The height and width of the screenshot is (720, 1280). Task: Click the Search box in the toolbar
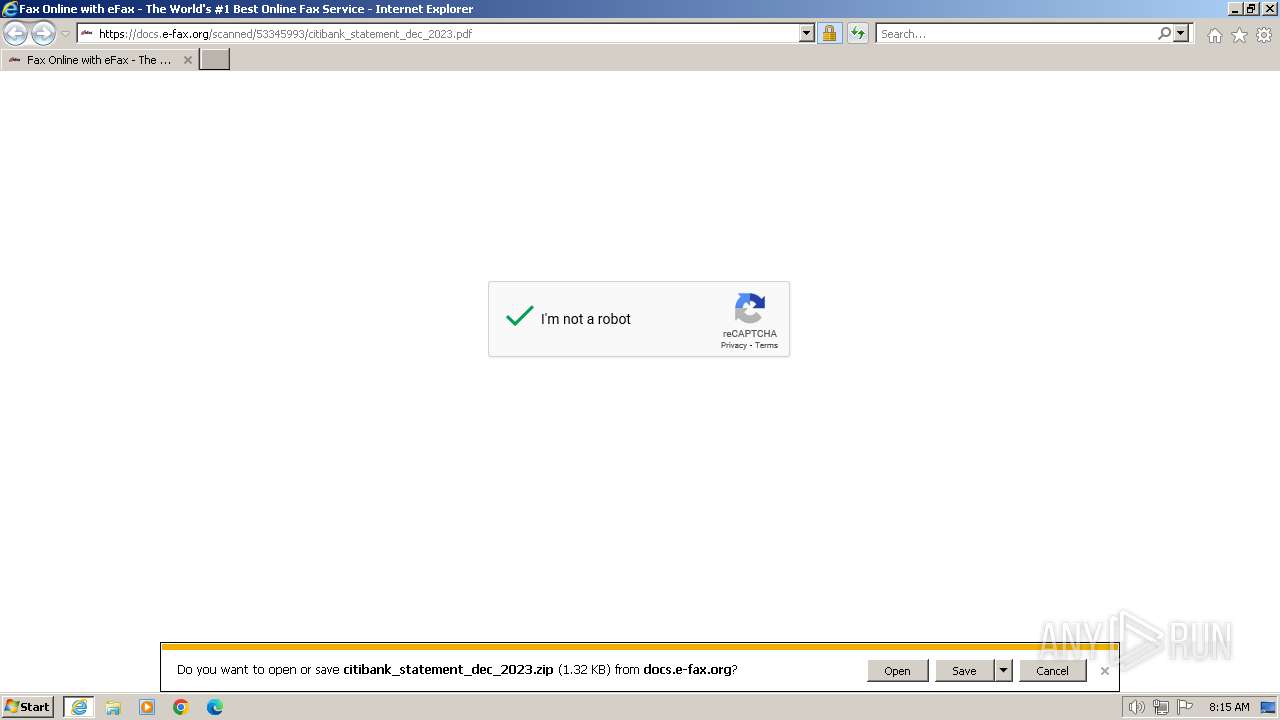[x=1016, y=33]
